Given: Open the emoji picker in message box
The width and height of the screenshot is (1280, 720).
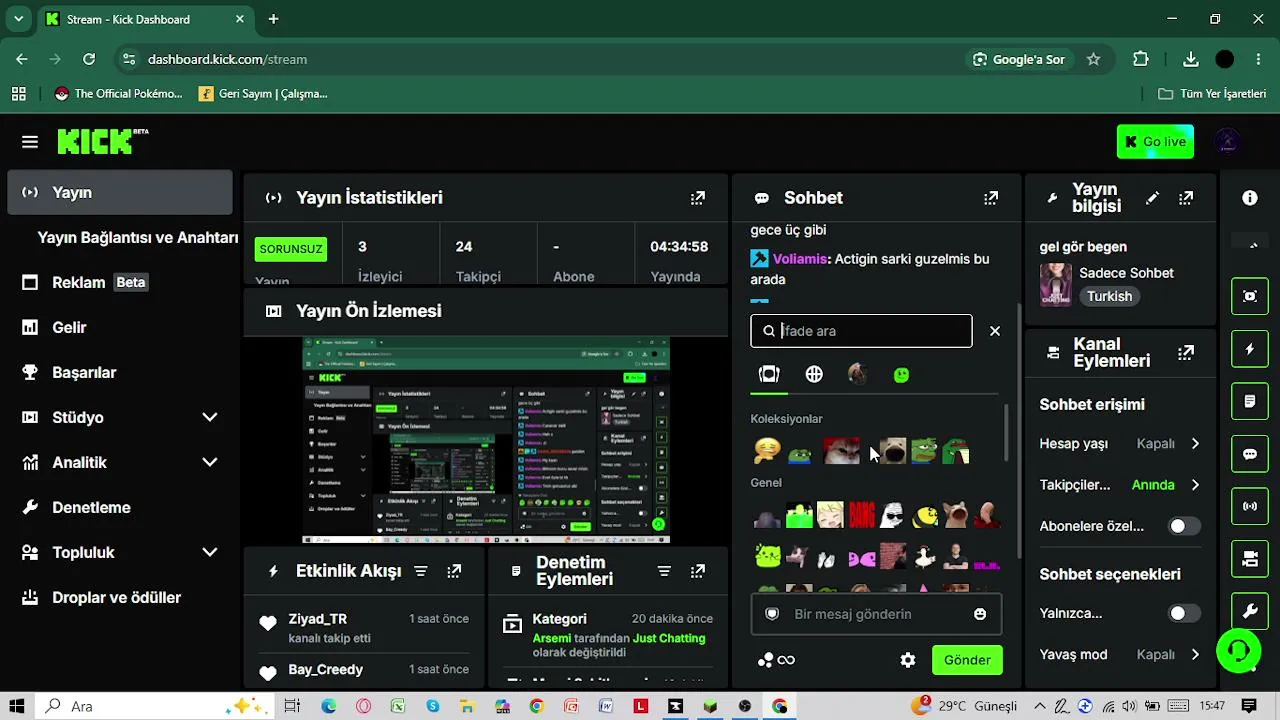Looking at the screenshot, I should (980, 614).
